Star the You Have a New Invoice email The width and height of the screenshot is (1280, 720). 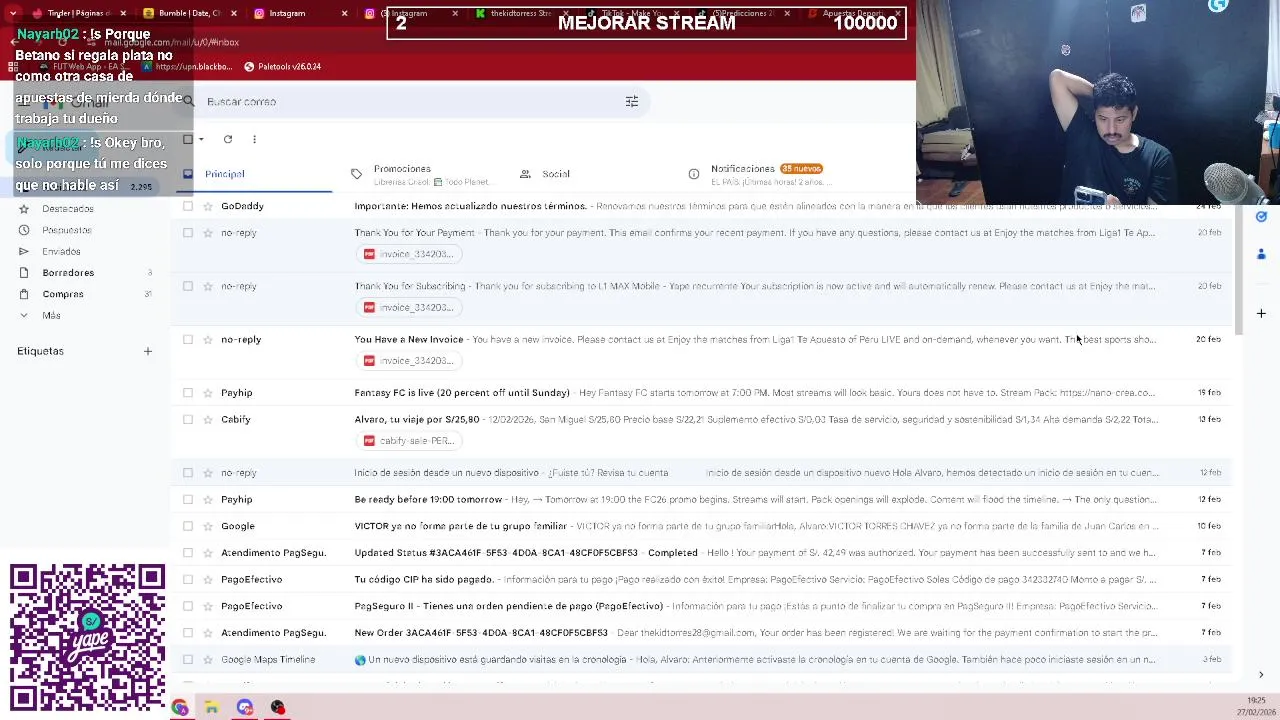click(x=208, y=339)
